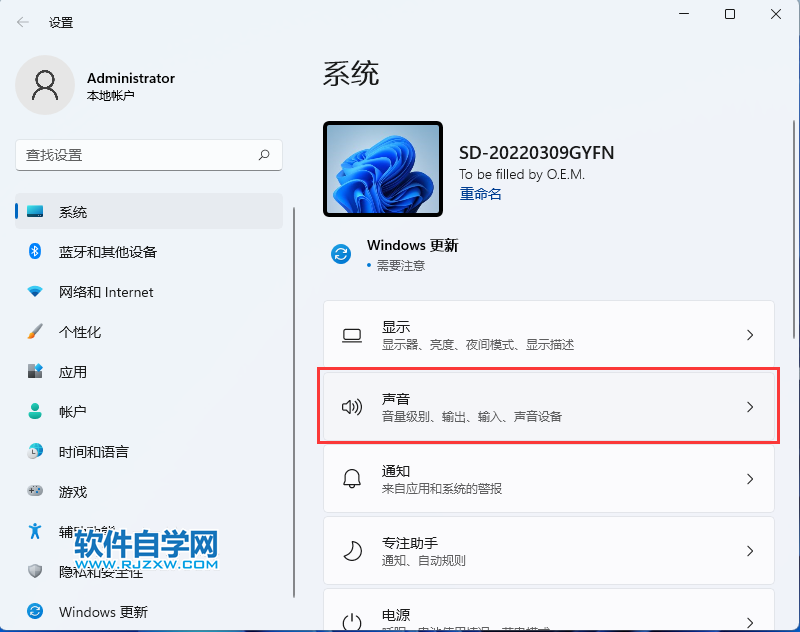This screenshot has height=632, width=800.
Task: Click the Windows Update status icon
Action: (x=341, y=254)
